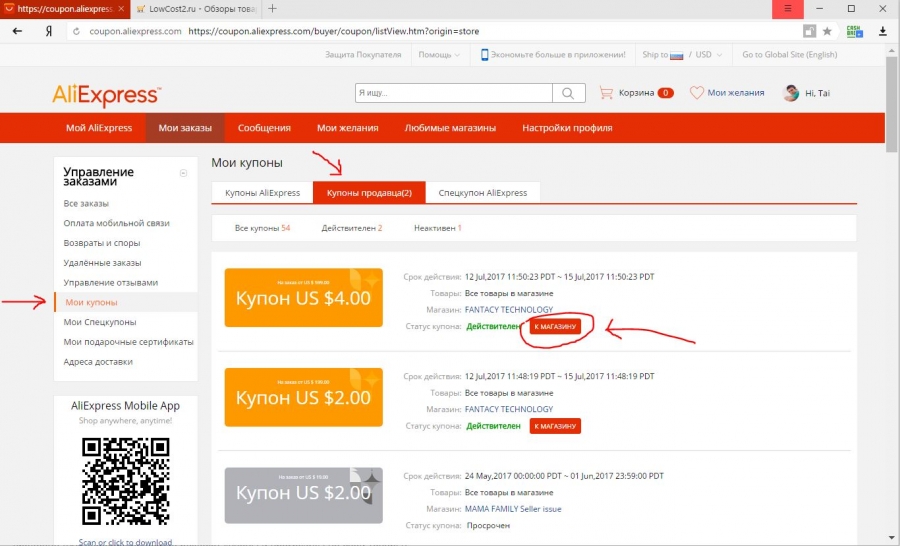Viewport: 900px width, 546px height.
Task: Click the page protection icon in address bar
Action: click(809, 31)
